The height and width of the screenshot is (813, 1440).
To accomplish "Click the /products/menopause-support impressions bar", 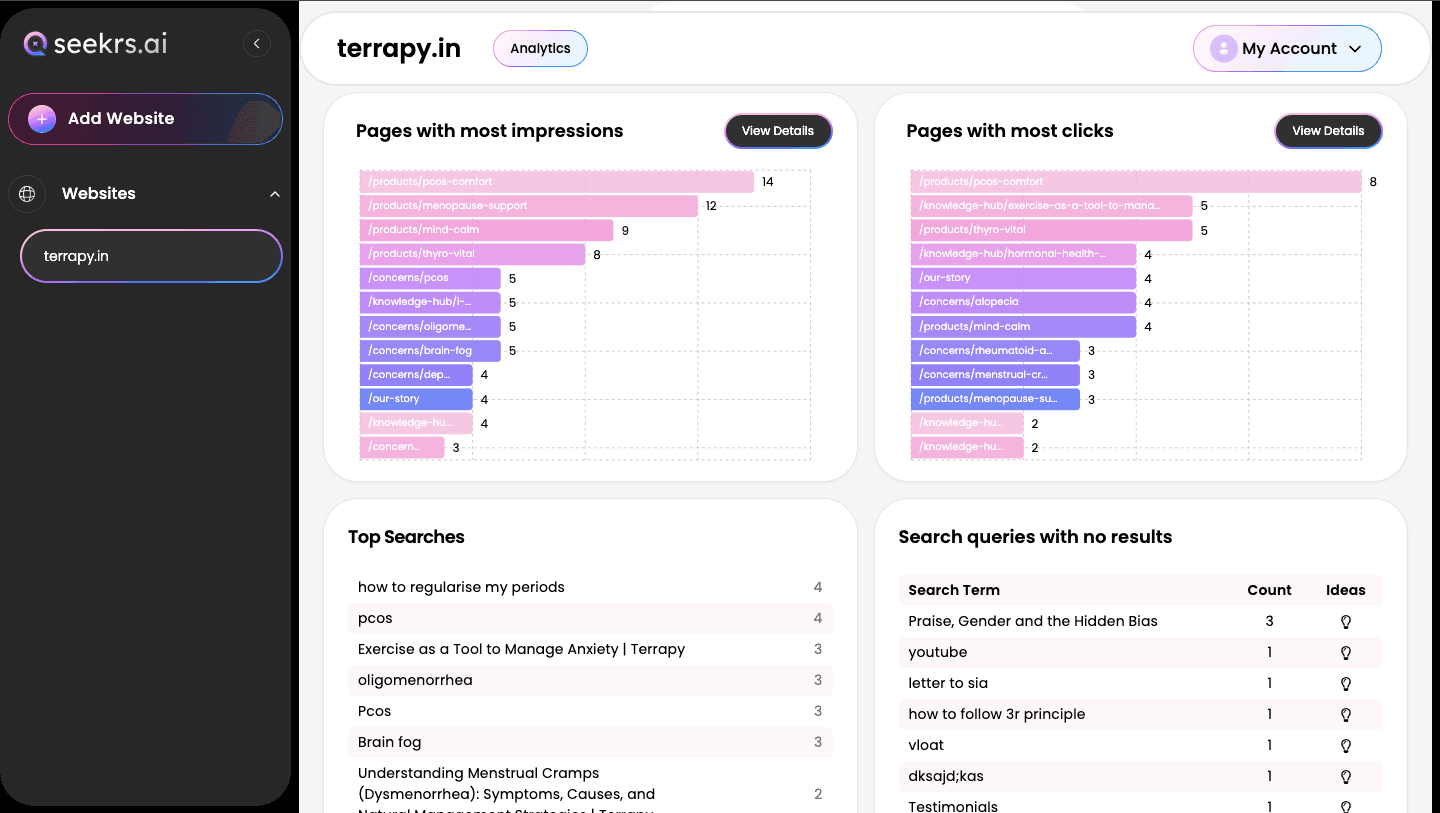I will (529, 206).
